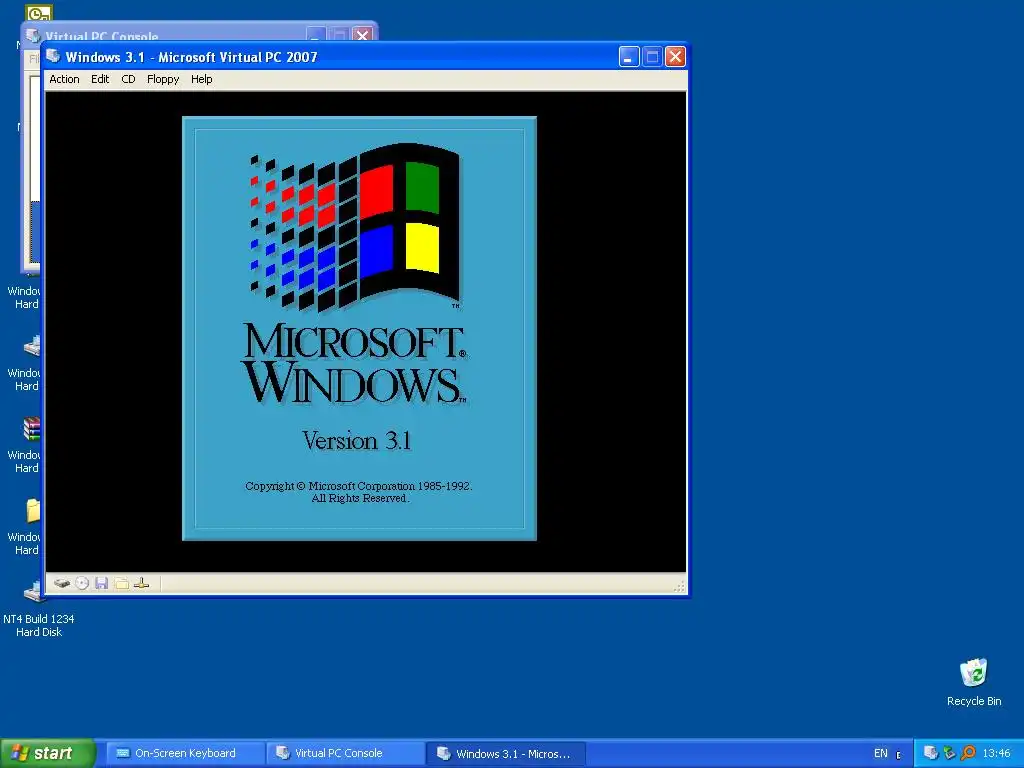Open the Action menu
The height and width of the screenshot is (768, 1024).
pos(64,79)
